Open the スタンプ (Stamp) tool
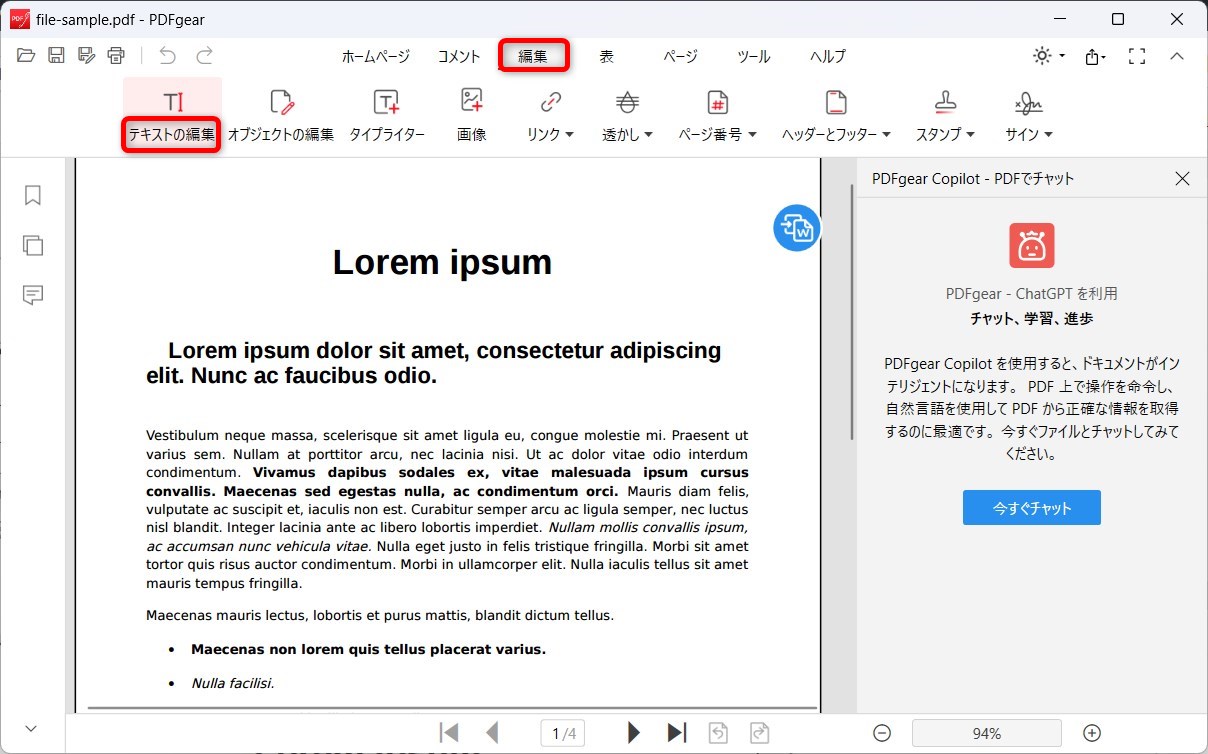The height and width of the screenshot is (754, 1208). tap(941, 112)
